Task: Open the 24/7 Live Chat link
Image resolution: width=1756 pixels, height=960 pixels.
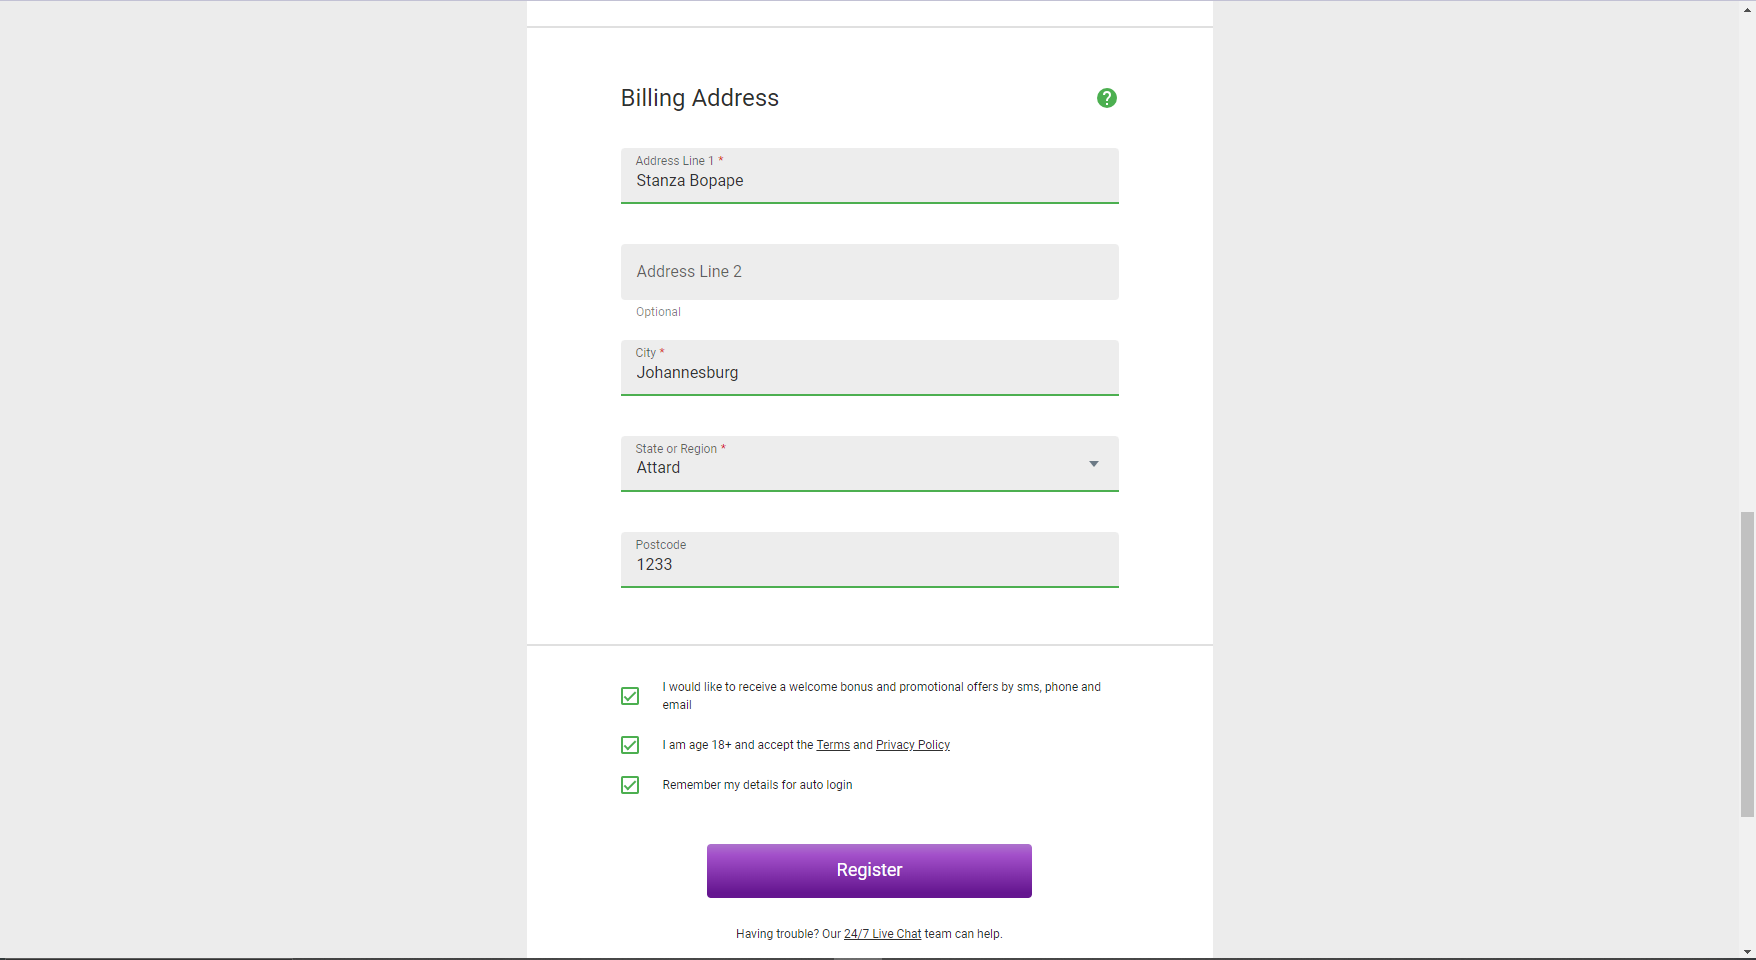Action: (882, 934)
